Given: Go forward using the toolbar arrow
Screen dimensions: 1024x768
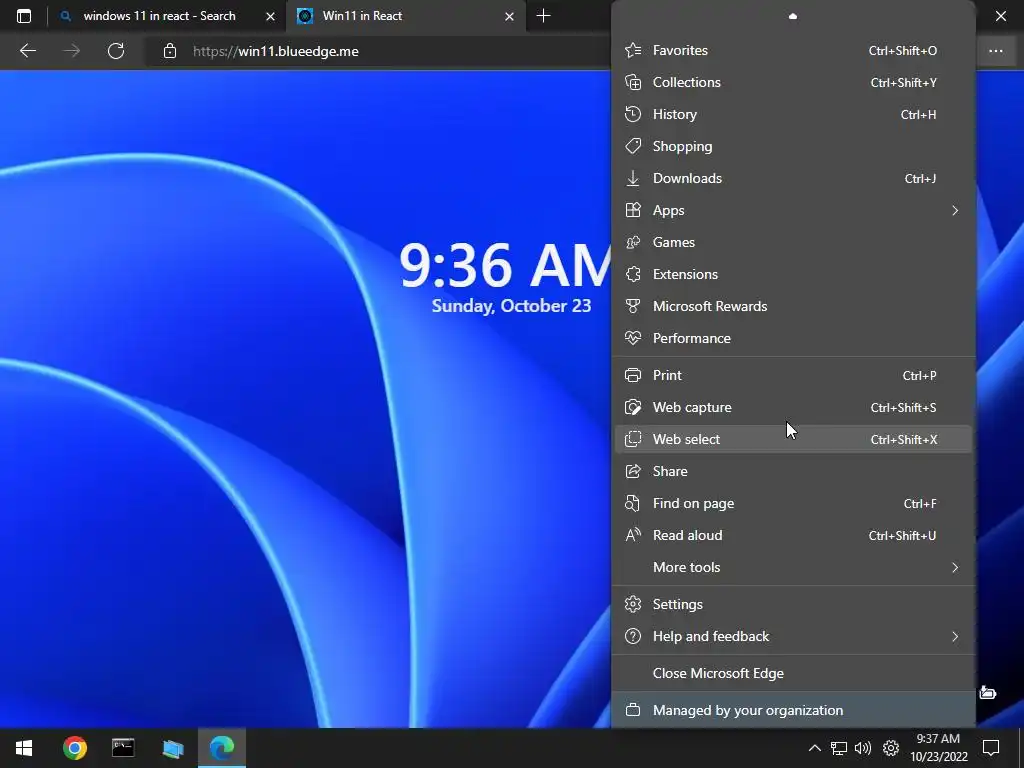Looking at the screenshot, I should pos(72,51).
